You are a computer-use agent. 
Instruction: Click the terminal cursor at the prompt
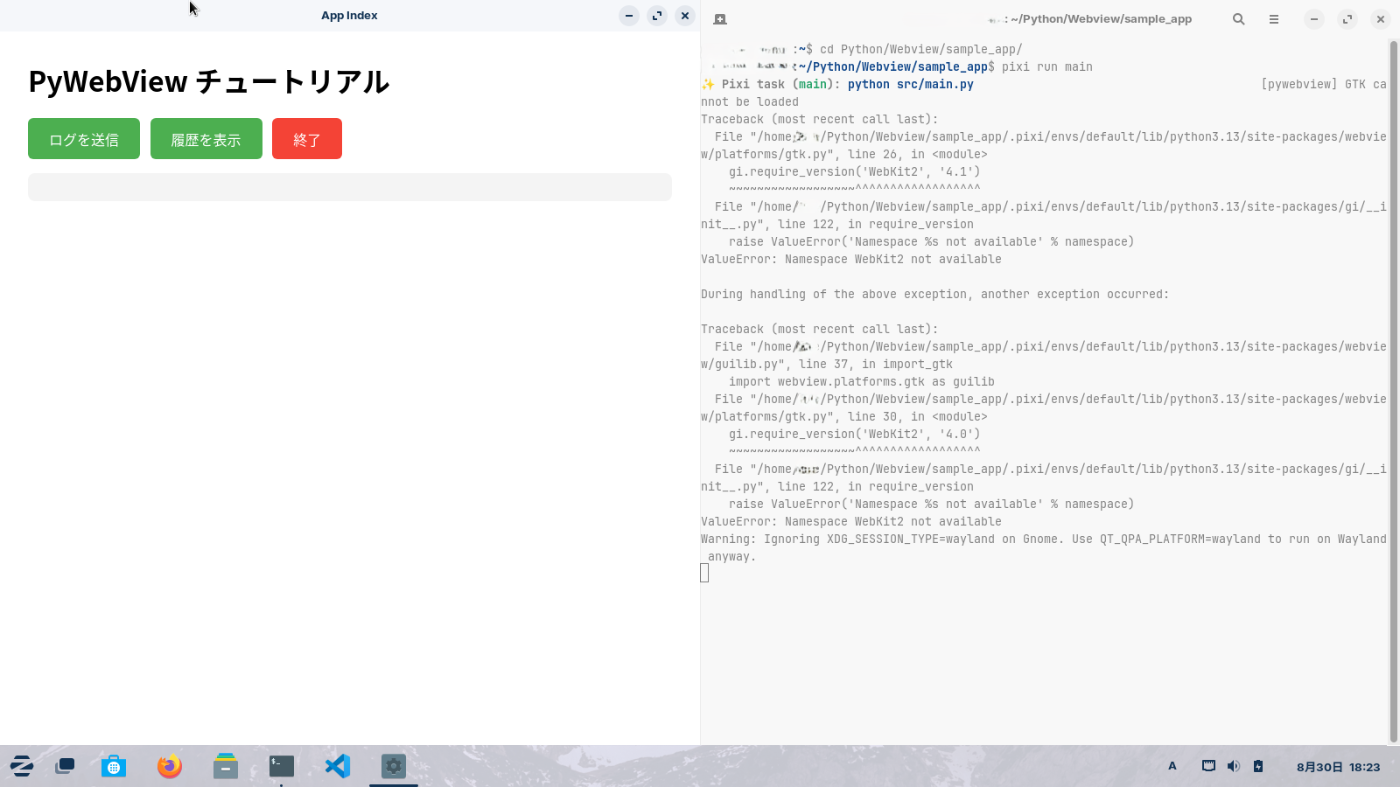705,573
